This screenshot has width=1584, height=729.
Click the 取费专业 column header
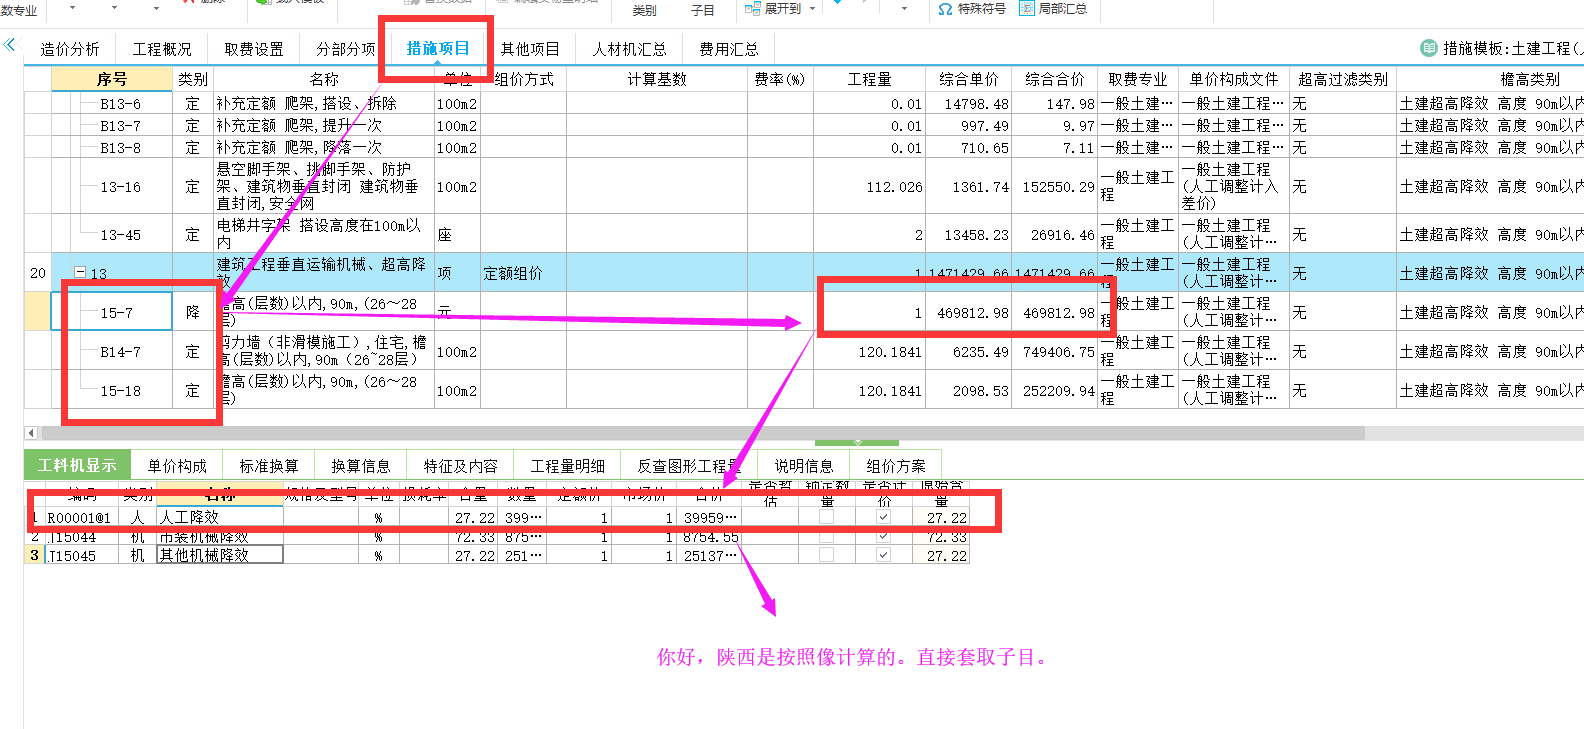coord(1138,79)
